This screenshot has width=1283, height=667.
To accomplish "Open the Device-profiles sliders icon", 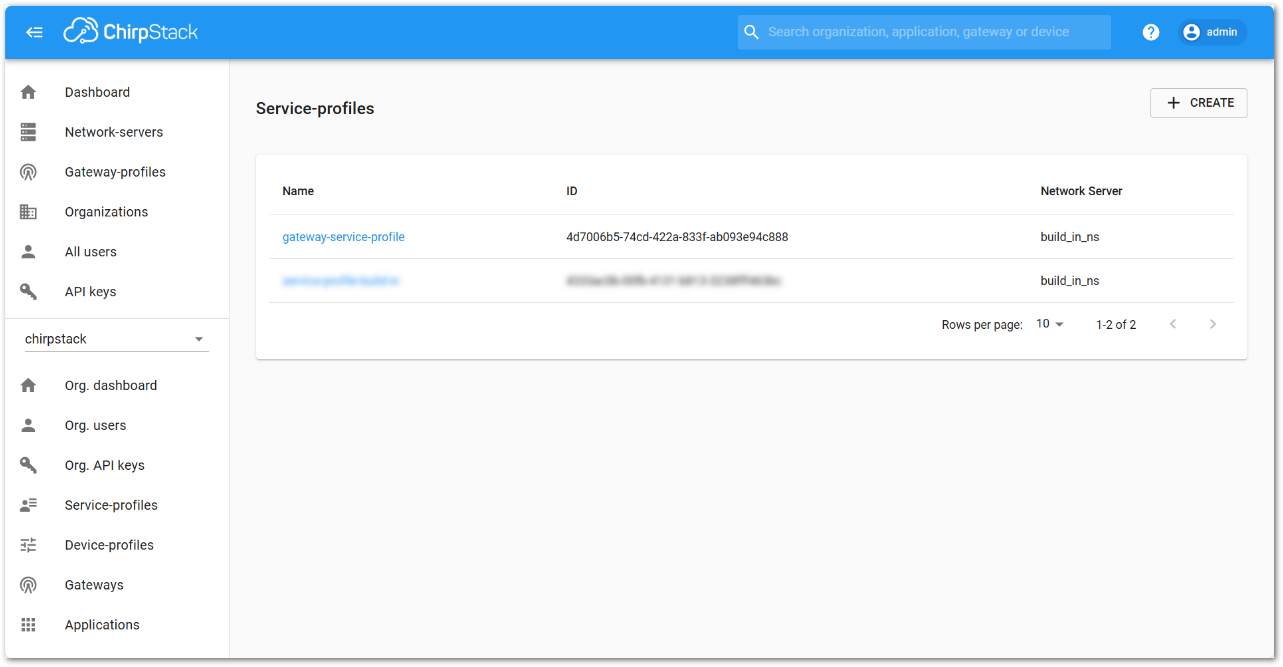I will [x=28, y=545].
